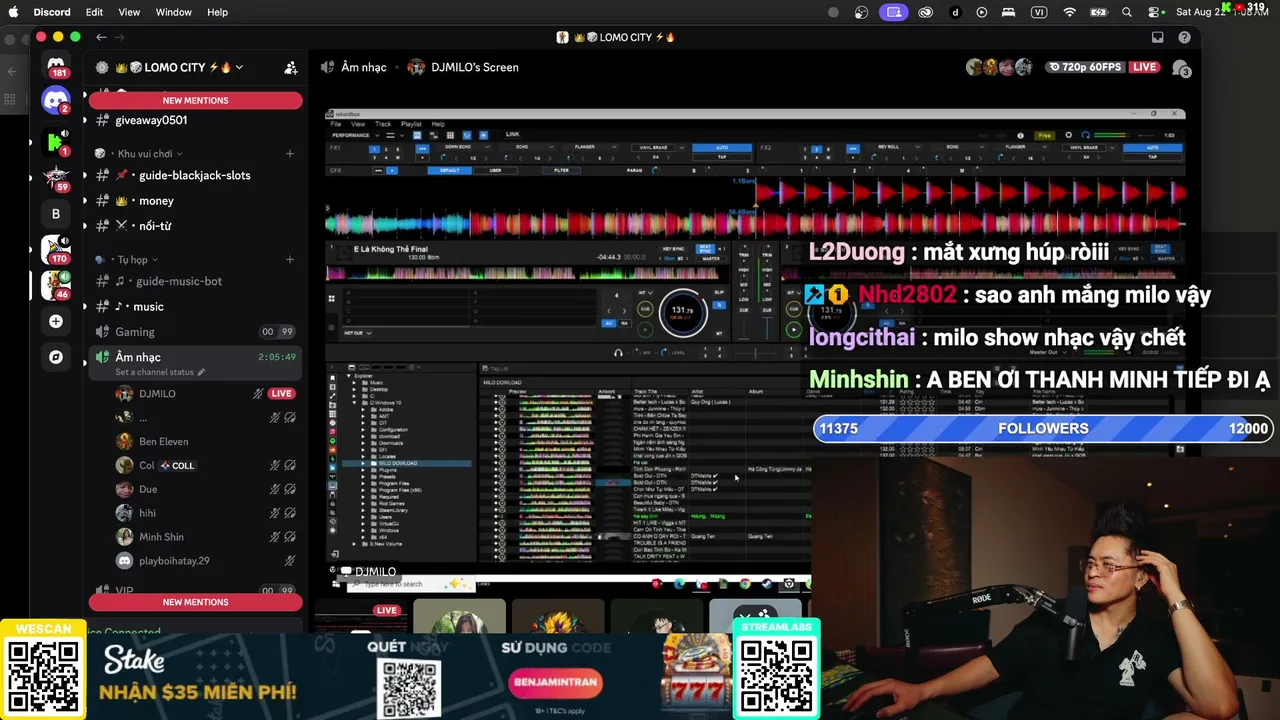Image resolution: width=1280 pixels, height=720 pixels.
Task: Collapse the Khu vui chơi category
Action: point(145,154)
